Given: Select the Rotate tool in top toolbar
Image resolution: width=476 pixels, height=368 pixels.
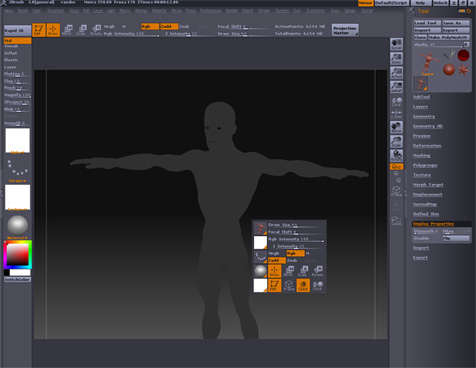Looking at the screenshot, I should [96, 30].
